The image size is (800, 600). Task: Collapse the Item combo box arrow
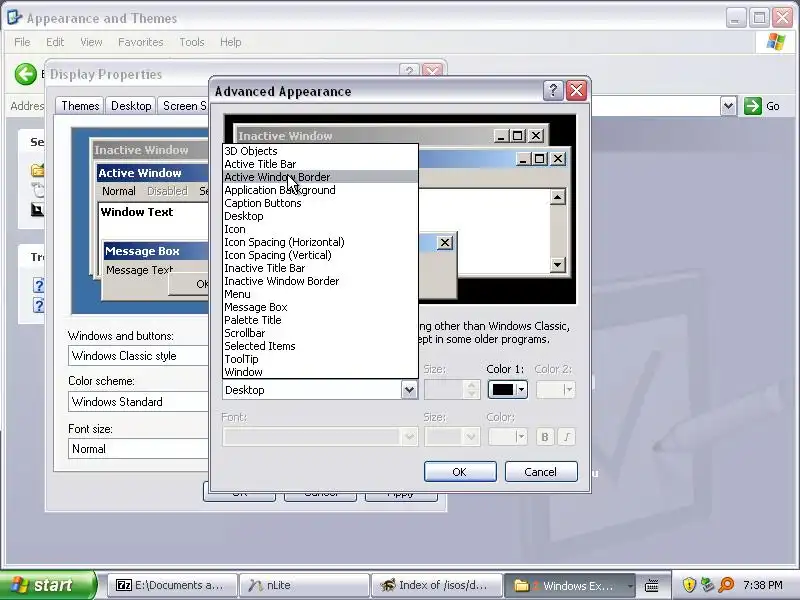coord(409,390)
